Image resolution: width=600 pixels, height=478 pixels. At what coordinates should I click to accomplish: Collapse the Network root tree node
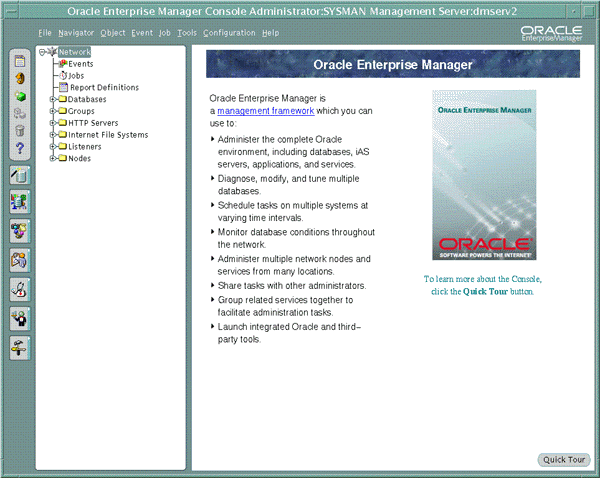pyautogui.click(x=42, y=52)
